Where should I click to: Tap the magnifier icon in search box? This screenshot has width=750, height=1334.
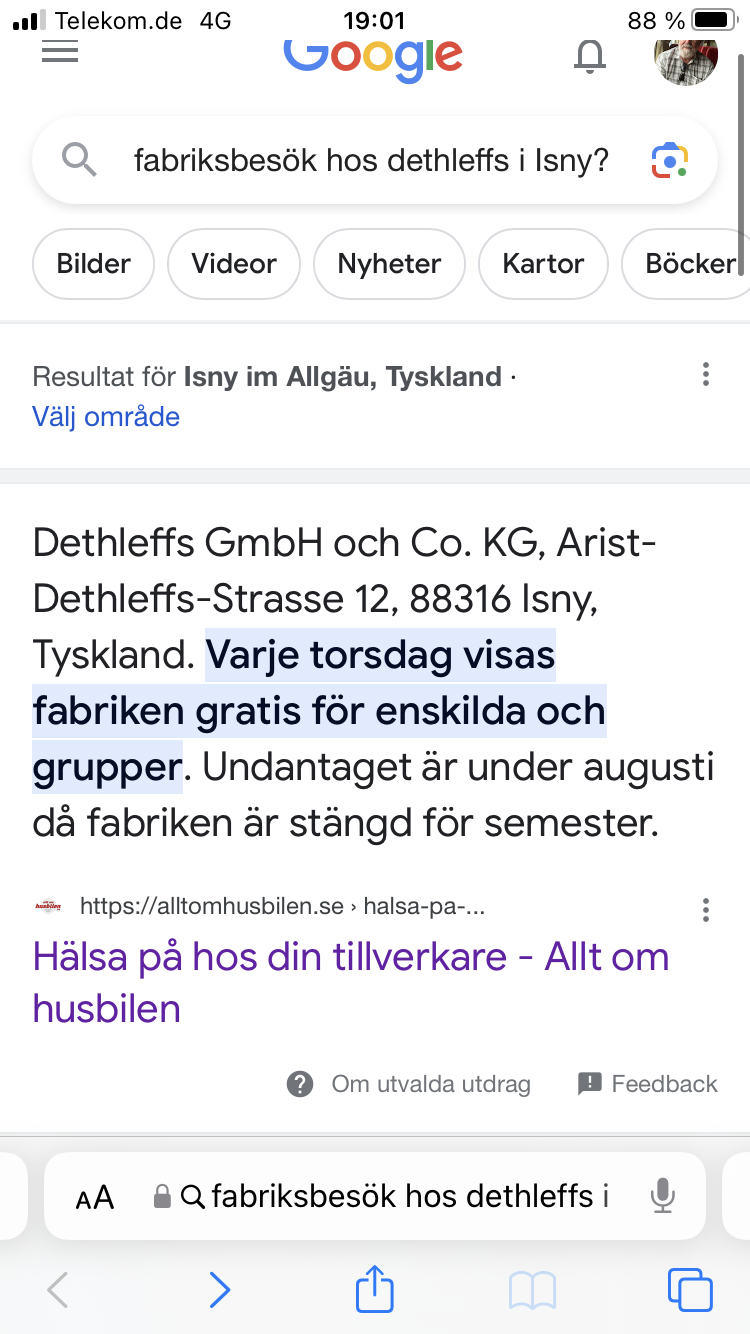coord(79,160)
